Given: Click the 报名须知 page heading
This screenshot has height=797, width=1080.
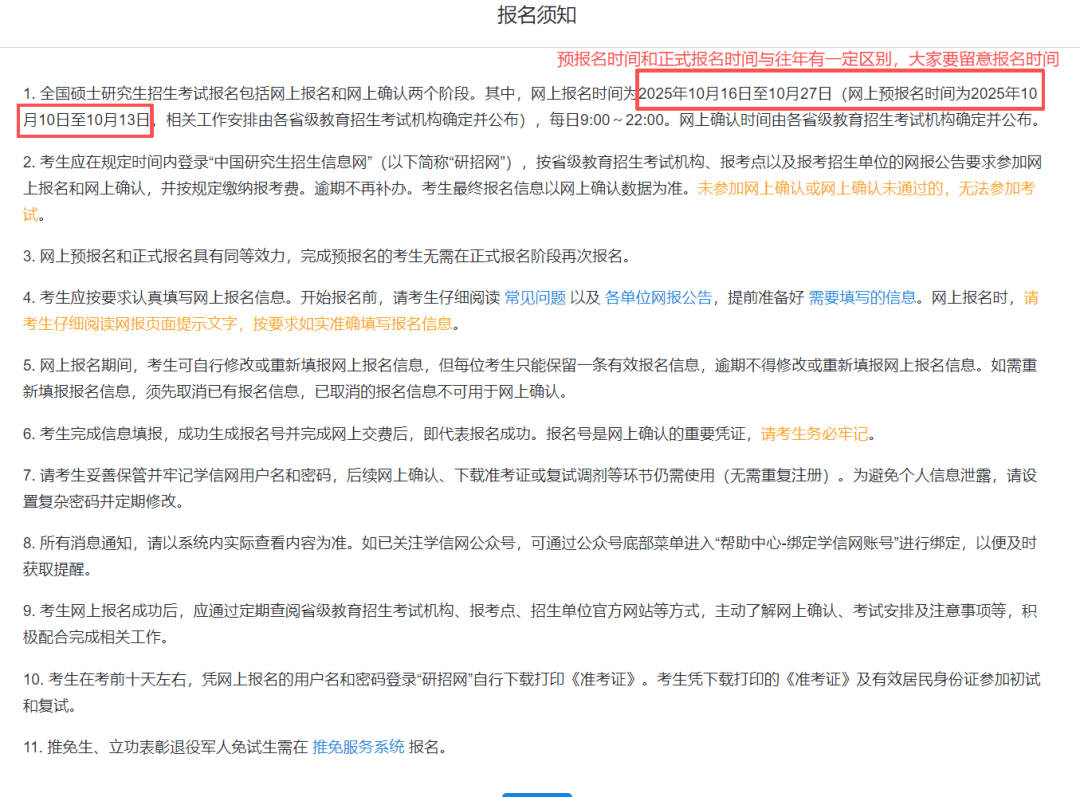Looking at the screenshot, I should 537,16.
